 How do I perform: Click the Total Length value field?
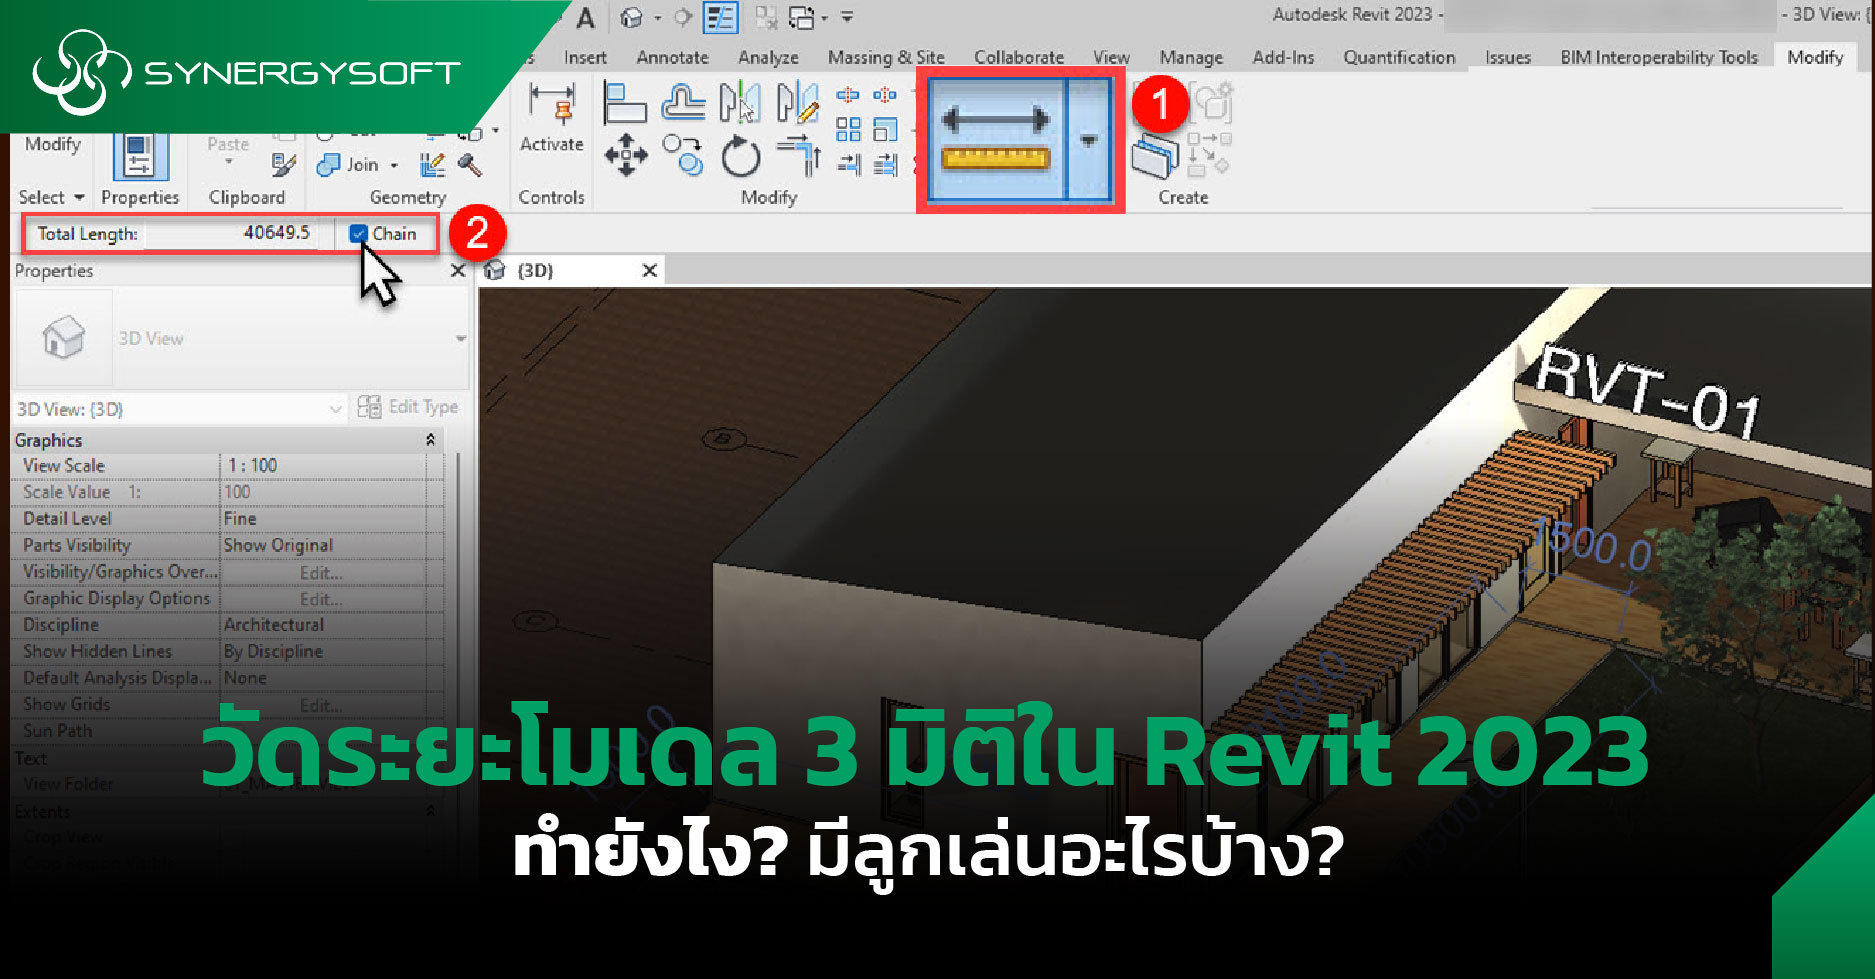(232, 234)
